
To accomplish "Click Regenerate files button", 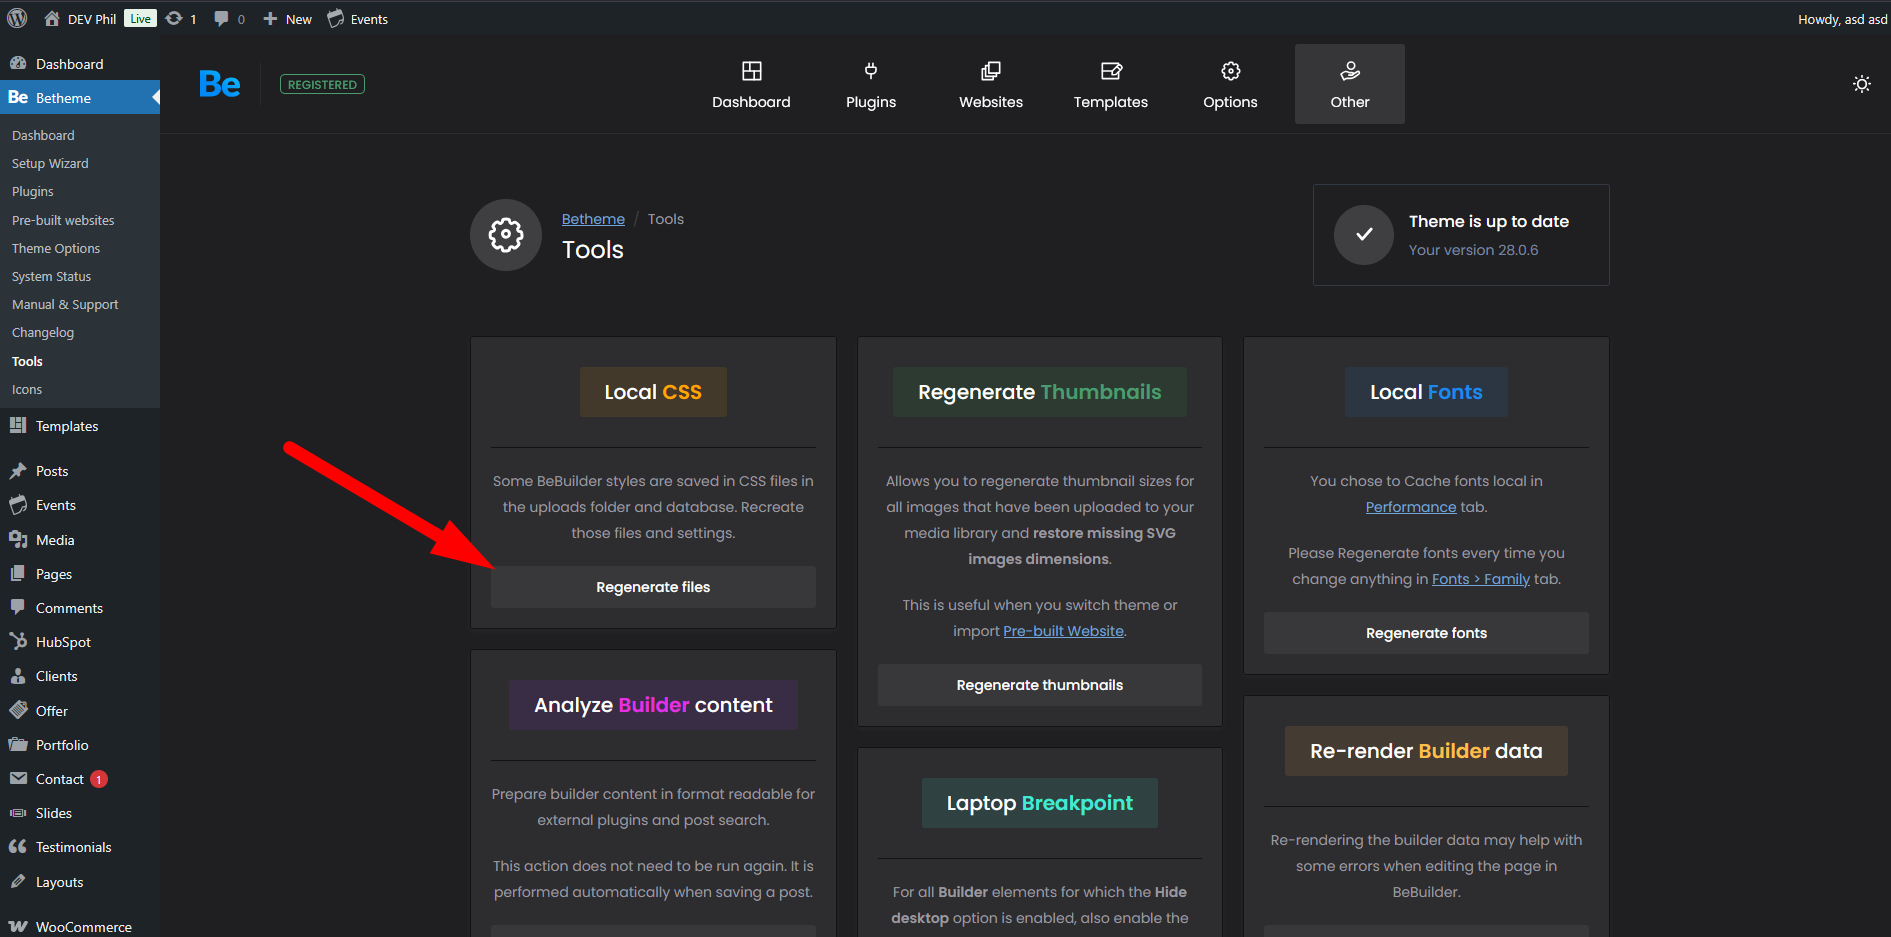I will click(653, 587).
